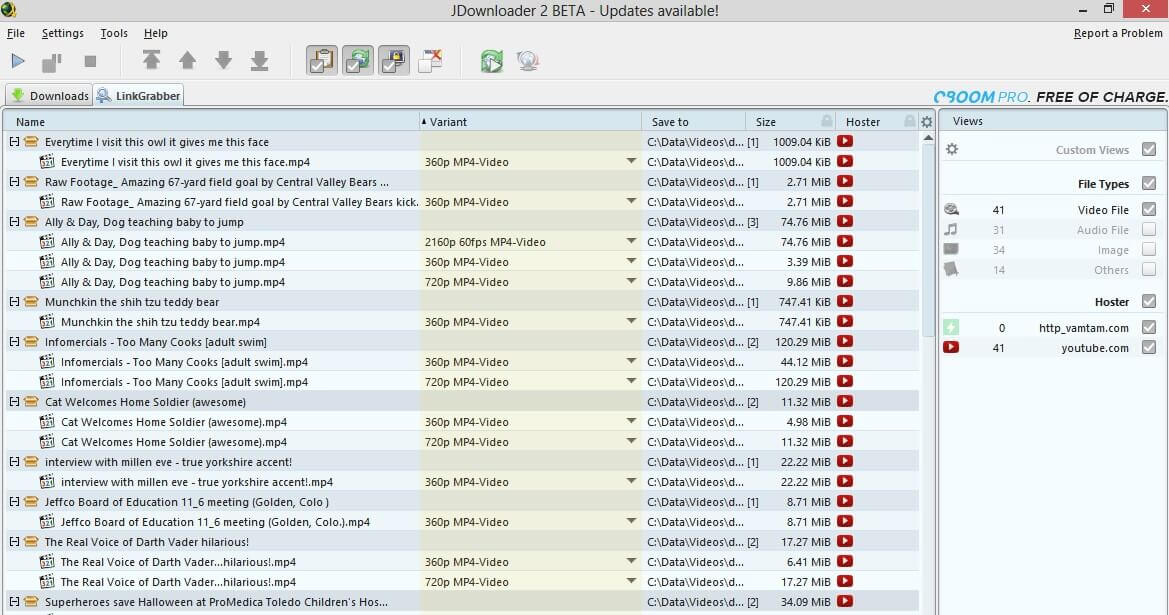
Task: Change variant of Cat Welcomes Home Soldier 720p entry
Action: [629, 441]
